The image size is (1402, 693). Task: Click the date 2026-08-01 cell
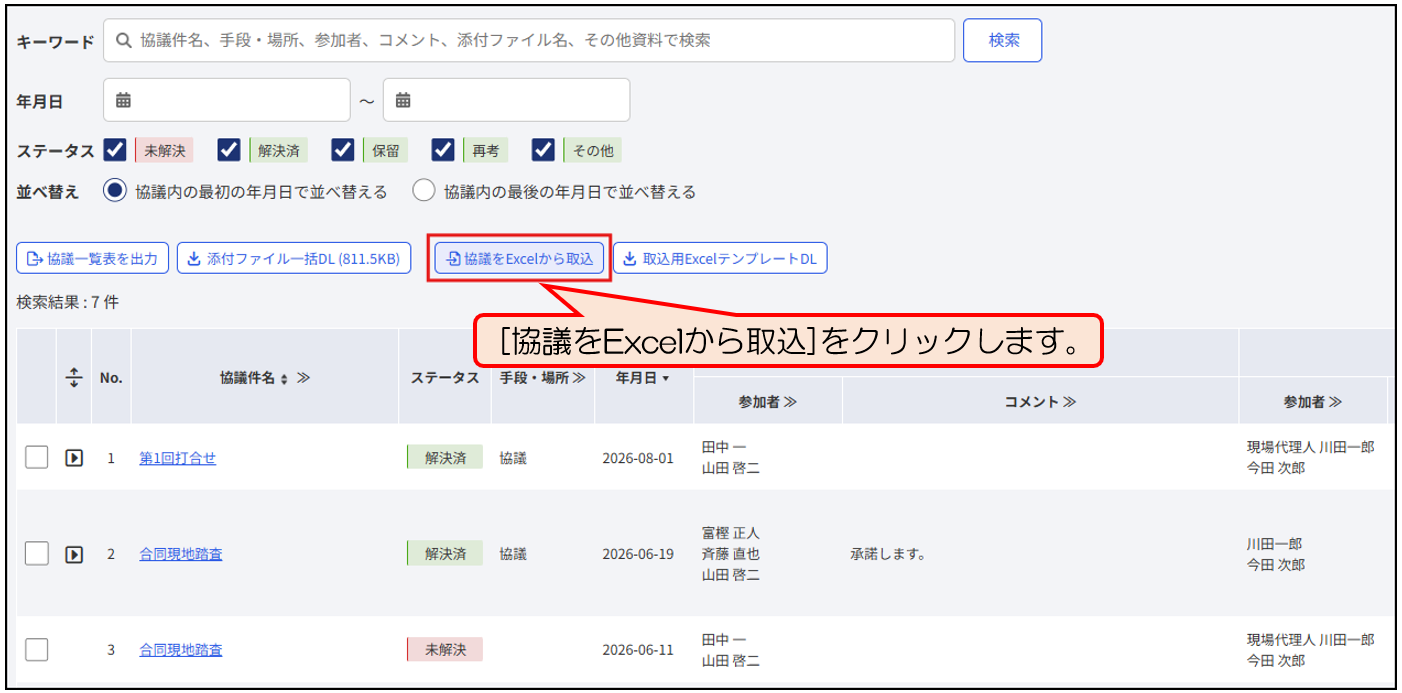click(638, 458)
